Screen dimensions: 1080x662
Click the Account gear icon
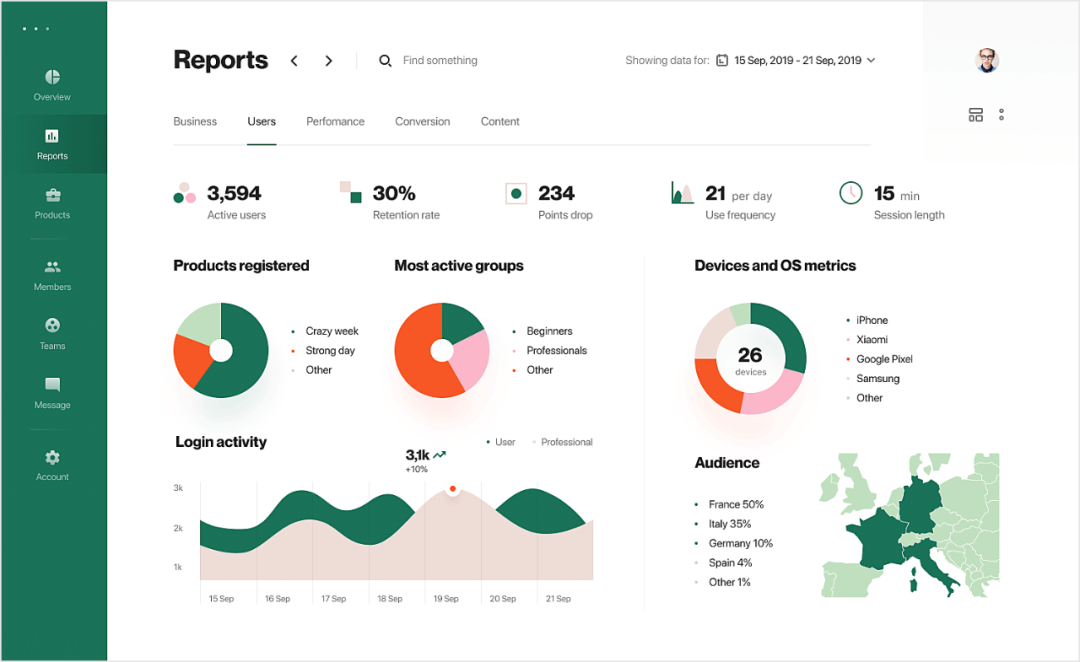coord(52,457)
